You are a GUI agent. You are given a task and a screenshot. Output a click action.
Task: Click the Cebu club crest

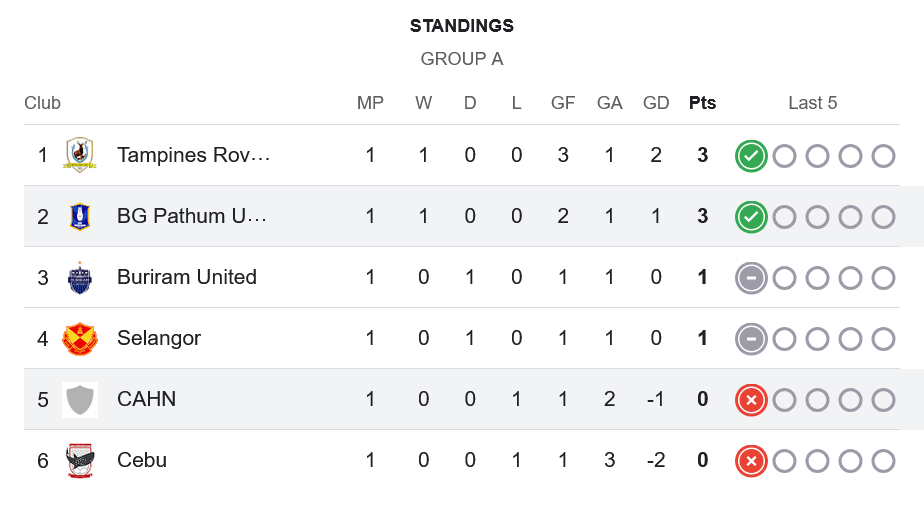(80, 460)
